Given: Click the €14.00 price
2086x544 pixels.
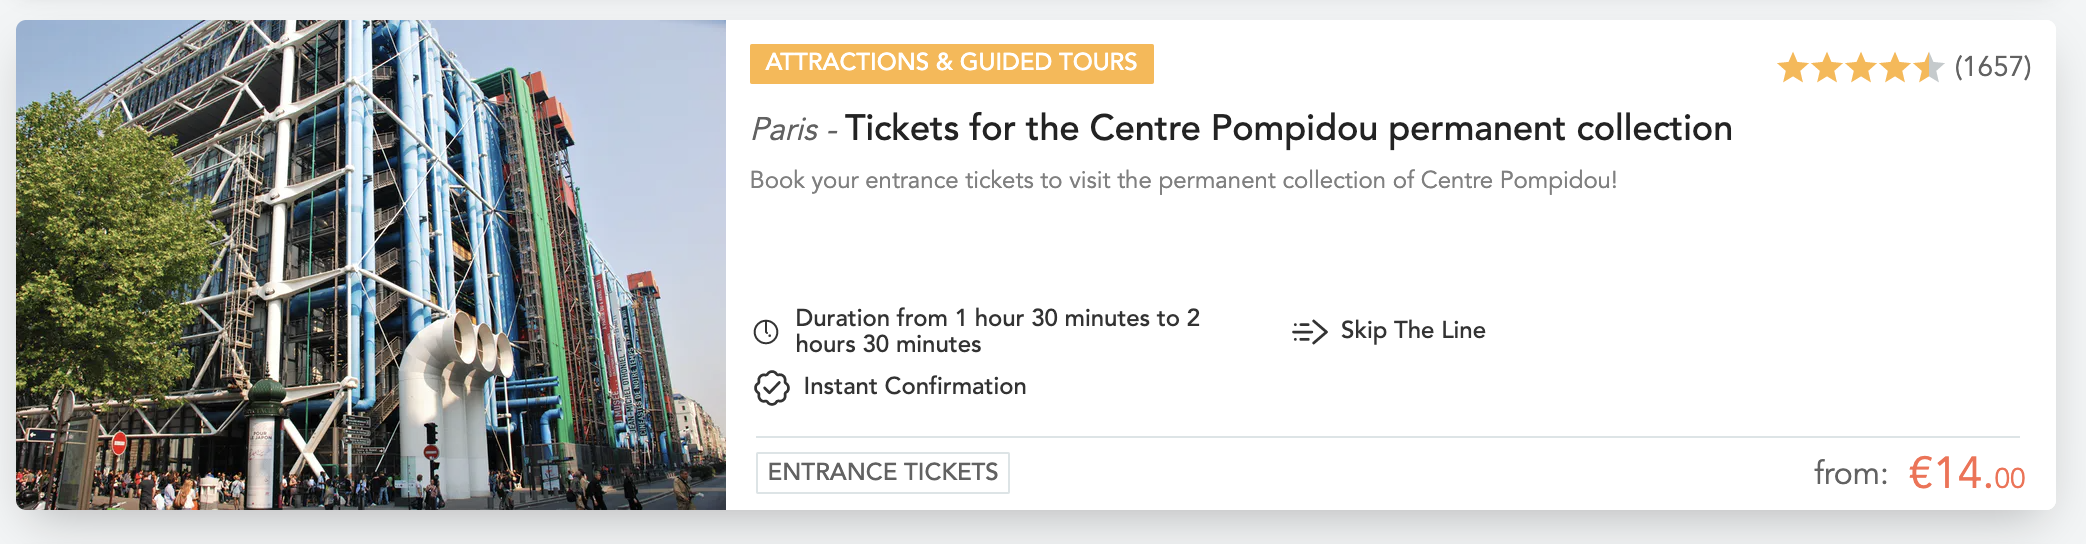Looking at the screenshot, I should [1966, 473].
